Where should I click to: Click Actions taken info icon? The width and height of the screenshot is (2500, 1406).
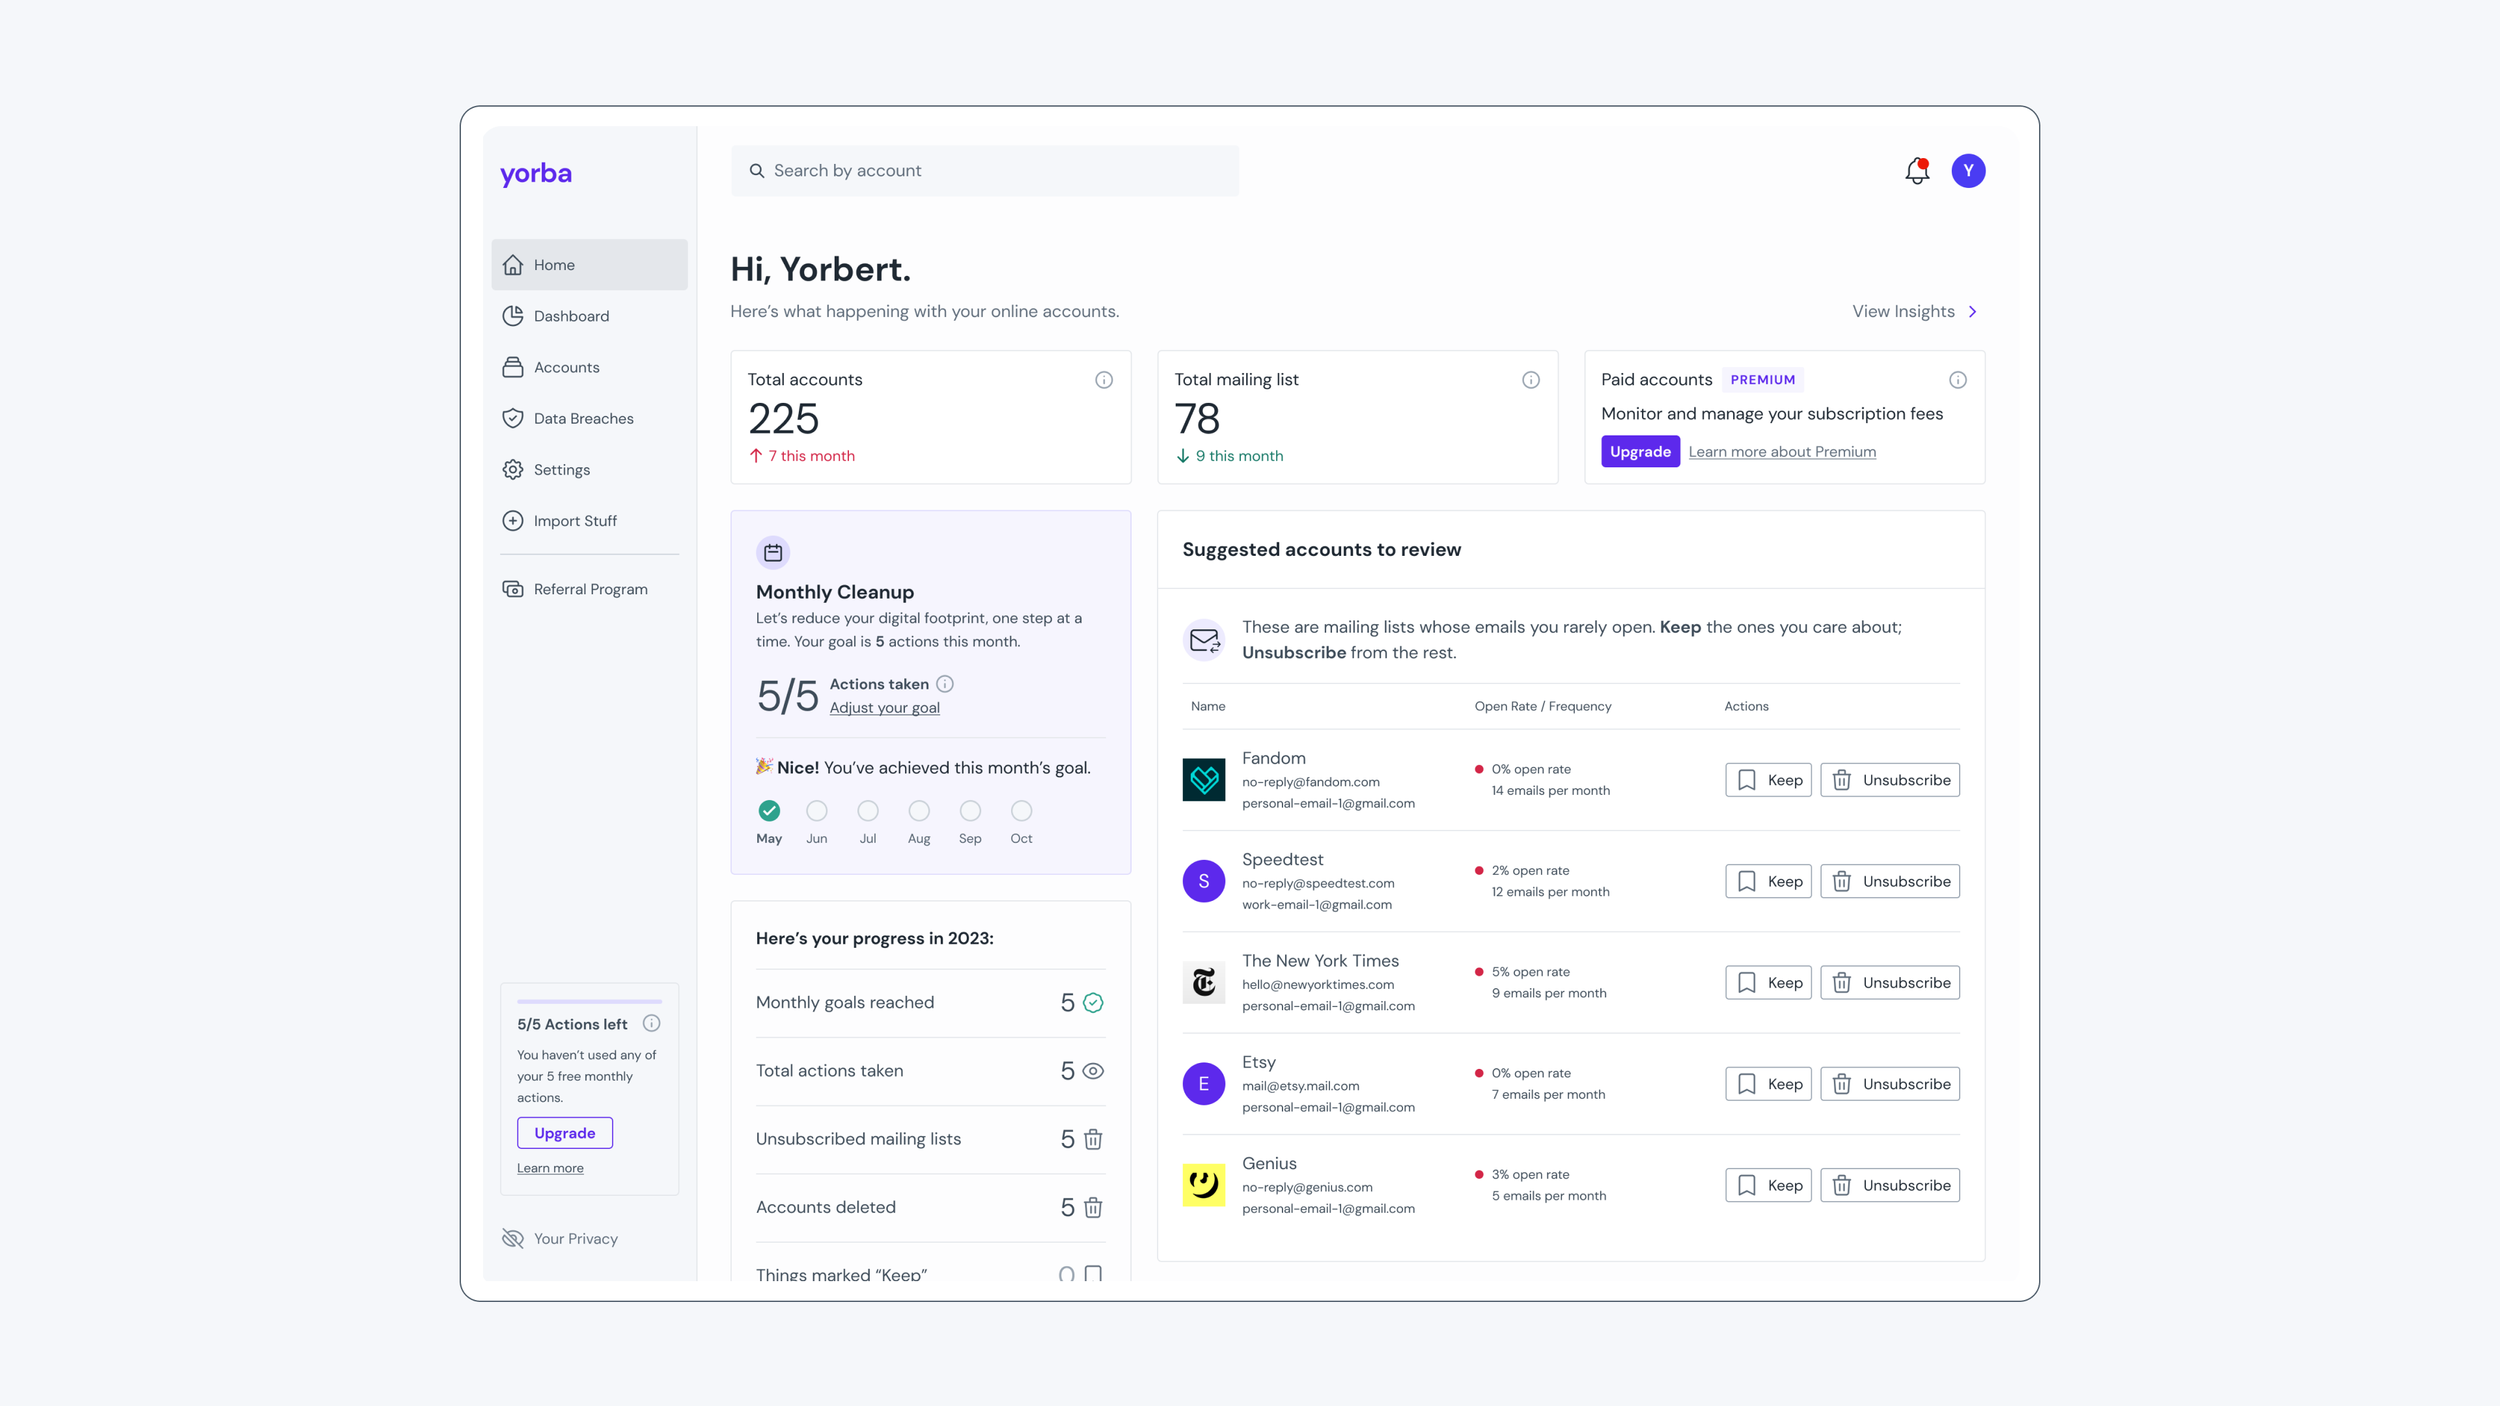click(945, 684)
